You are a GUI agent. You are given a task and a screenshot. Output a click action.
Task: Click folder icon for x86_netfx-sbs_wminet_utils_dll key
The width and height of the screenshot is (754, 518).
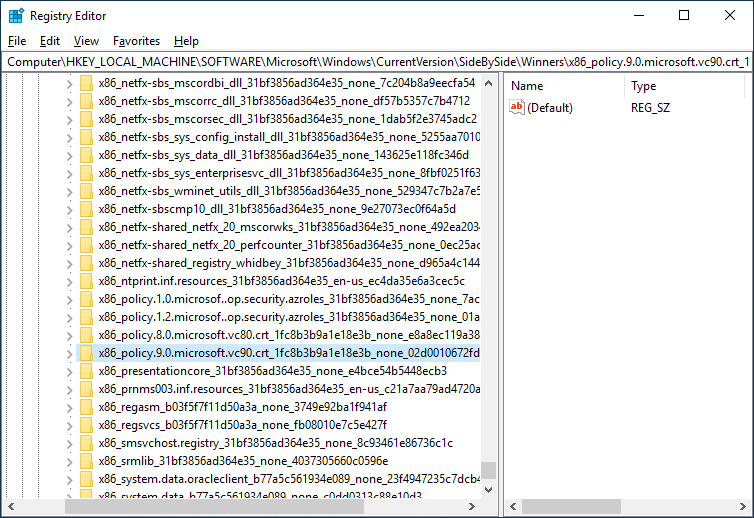(x=86, y=191)
